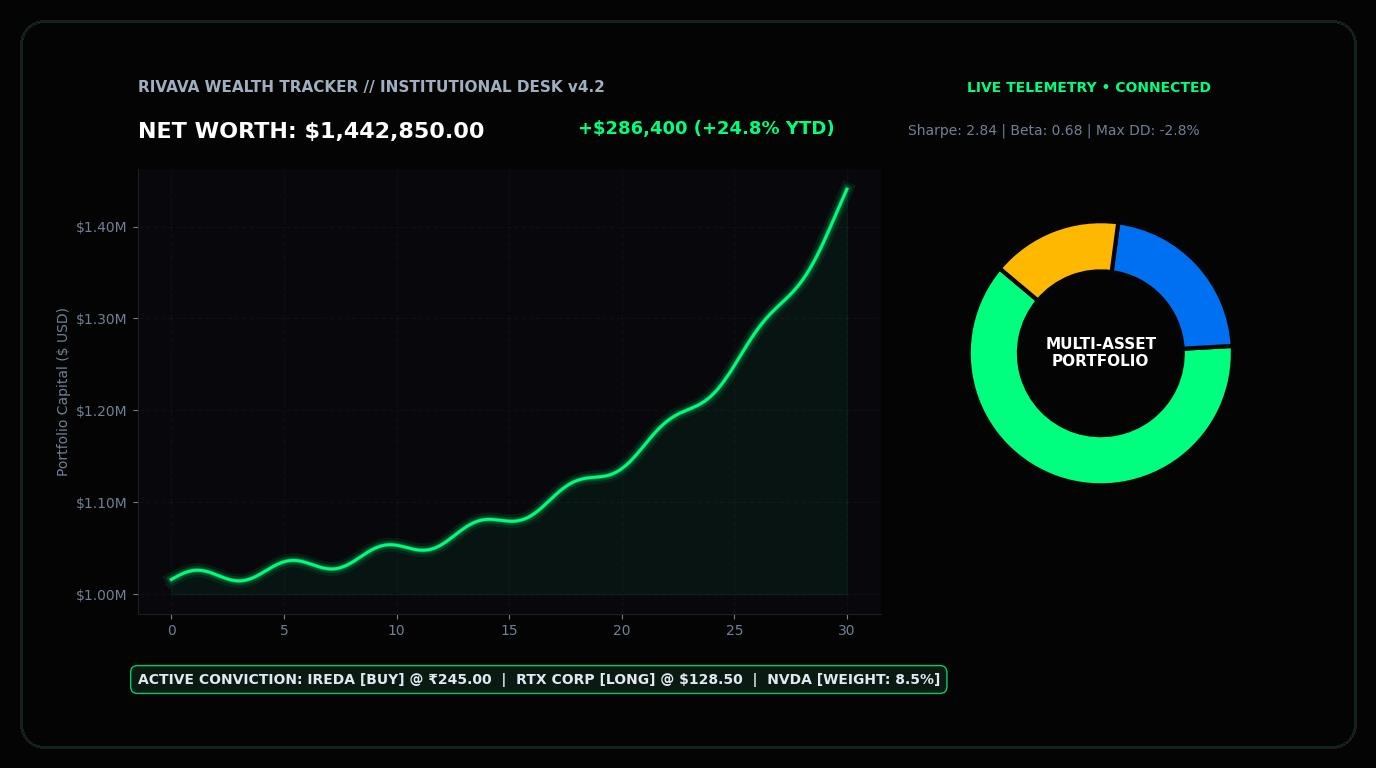Image resolution: width=1376 pixels, height=768 pixels.
Task: Click the ACTIVE CONVICTION ticker banner
Action: click(x=539, y=679)
